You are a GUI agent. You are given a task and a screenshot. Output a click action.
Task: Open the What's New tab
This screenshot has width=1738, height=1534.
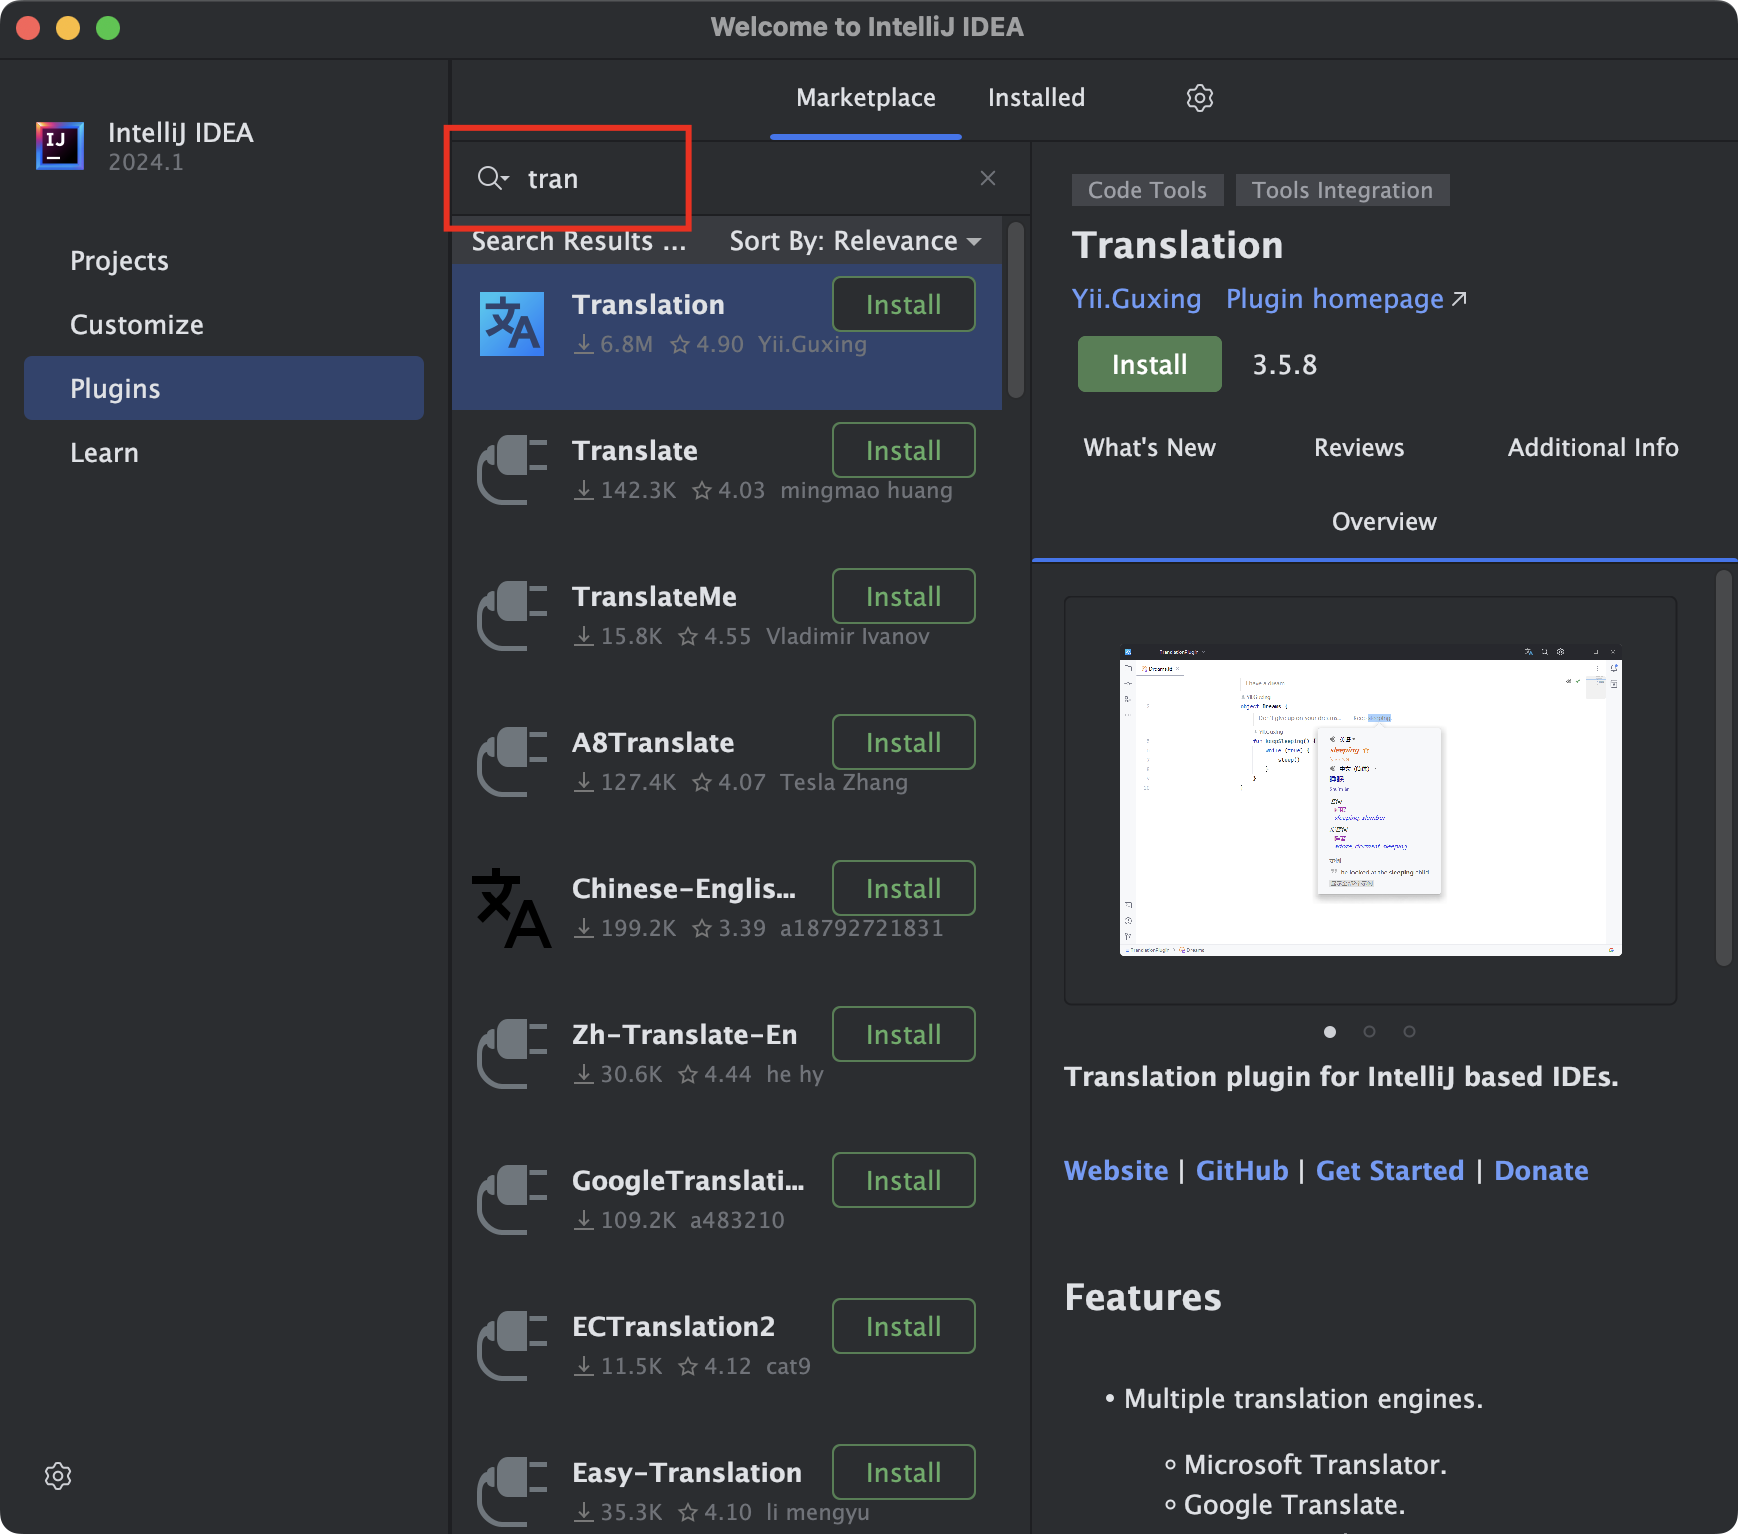pos(1149,448)
